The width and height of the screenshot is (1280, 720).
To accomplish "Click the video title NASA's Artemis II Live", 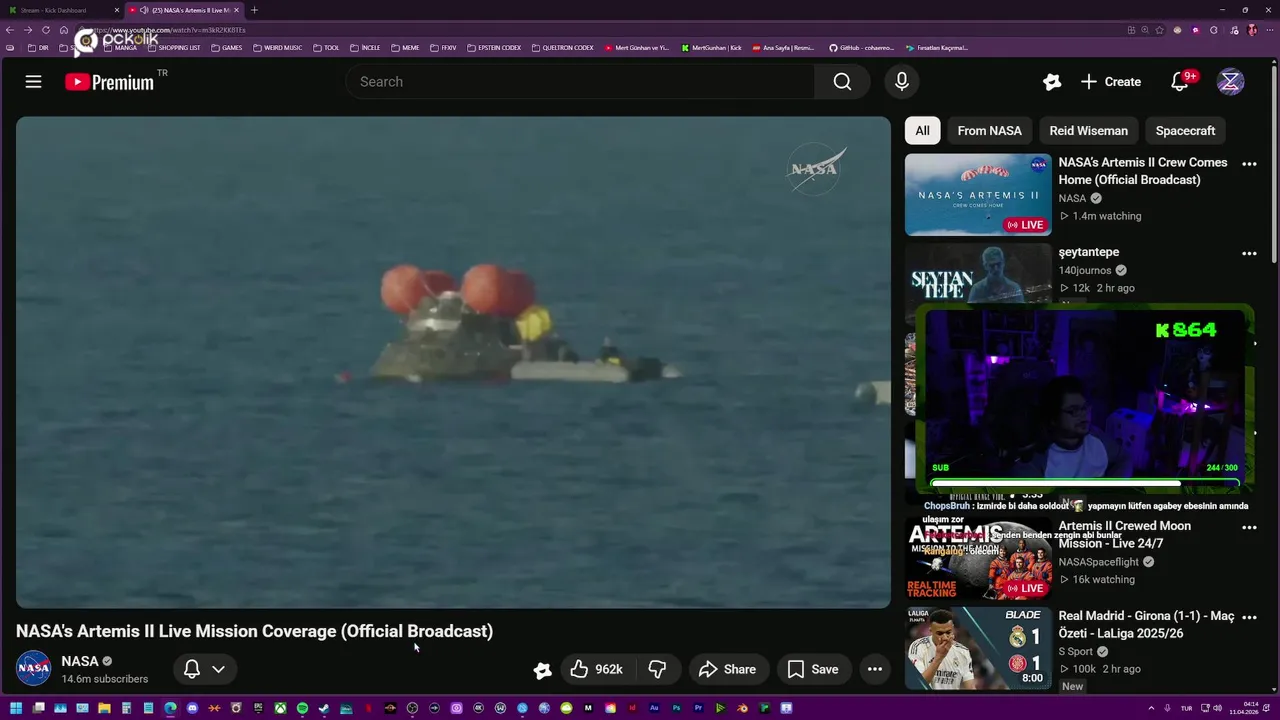I will pyautogui.click(x=254, y=631).
